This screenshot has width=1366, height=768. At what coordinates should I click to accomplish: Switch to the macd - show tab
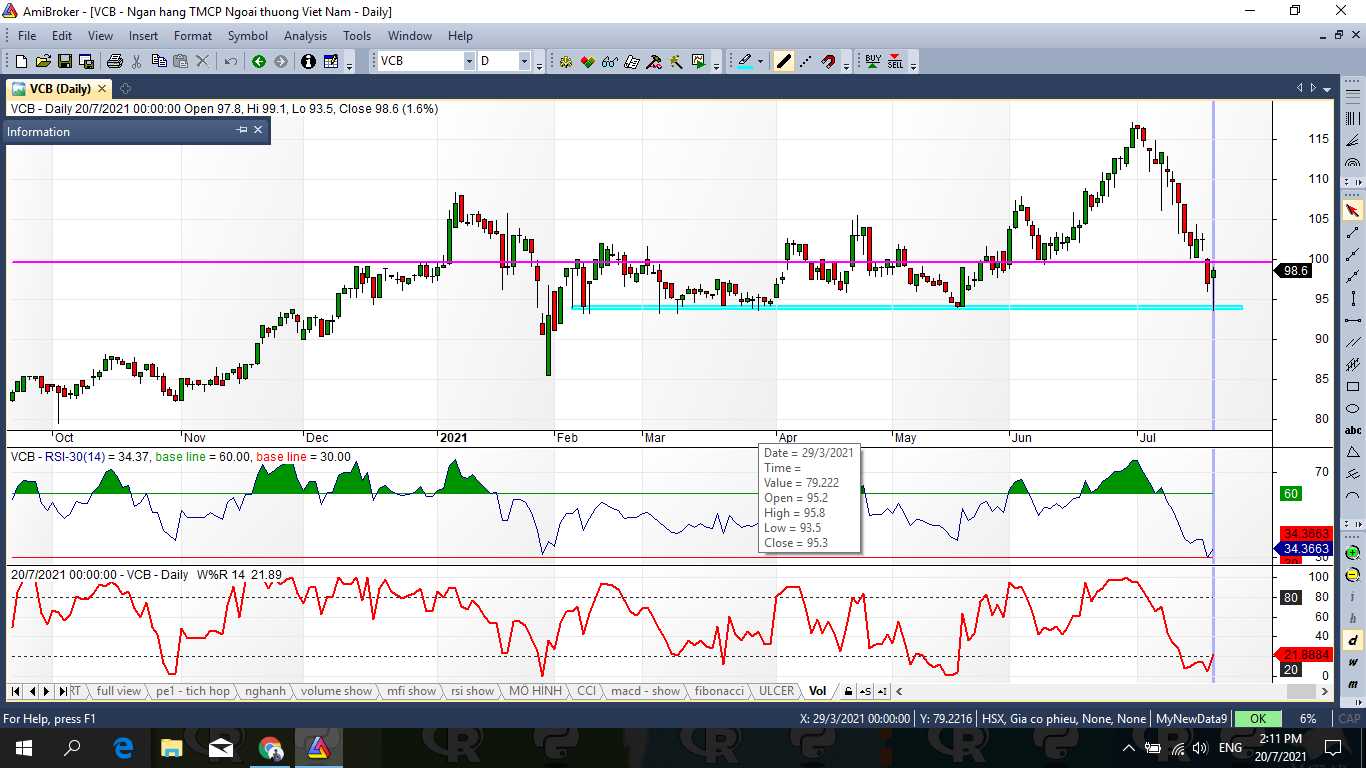[x=645, y=691]
